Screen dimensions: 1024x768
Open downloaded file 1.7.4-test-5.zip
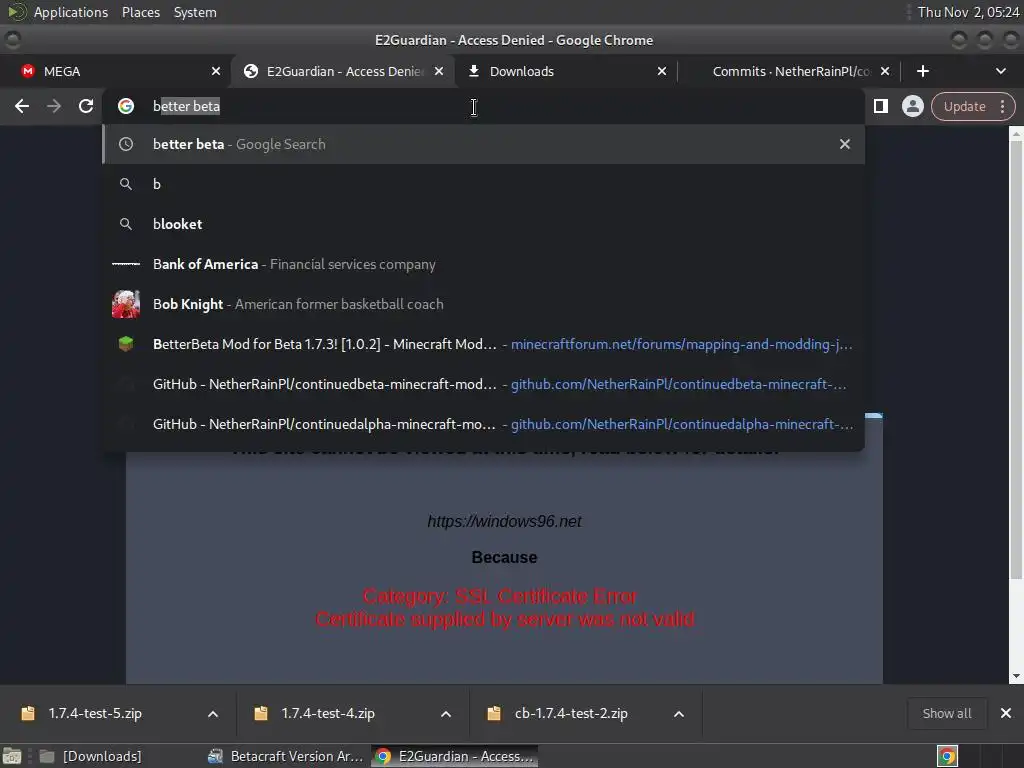point(95,713)
